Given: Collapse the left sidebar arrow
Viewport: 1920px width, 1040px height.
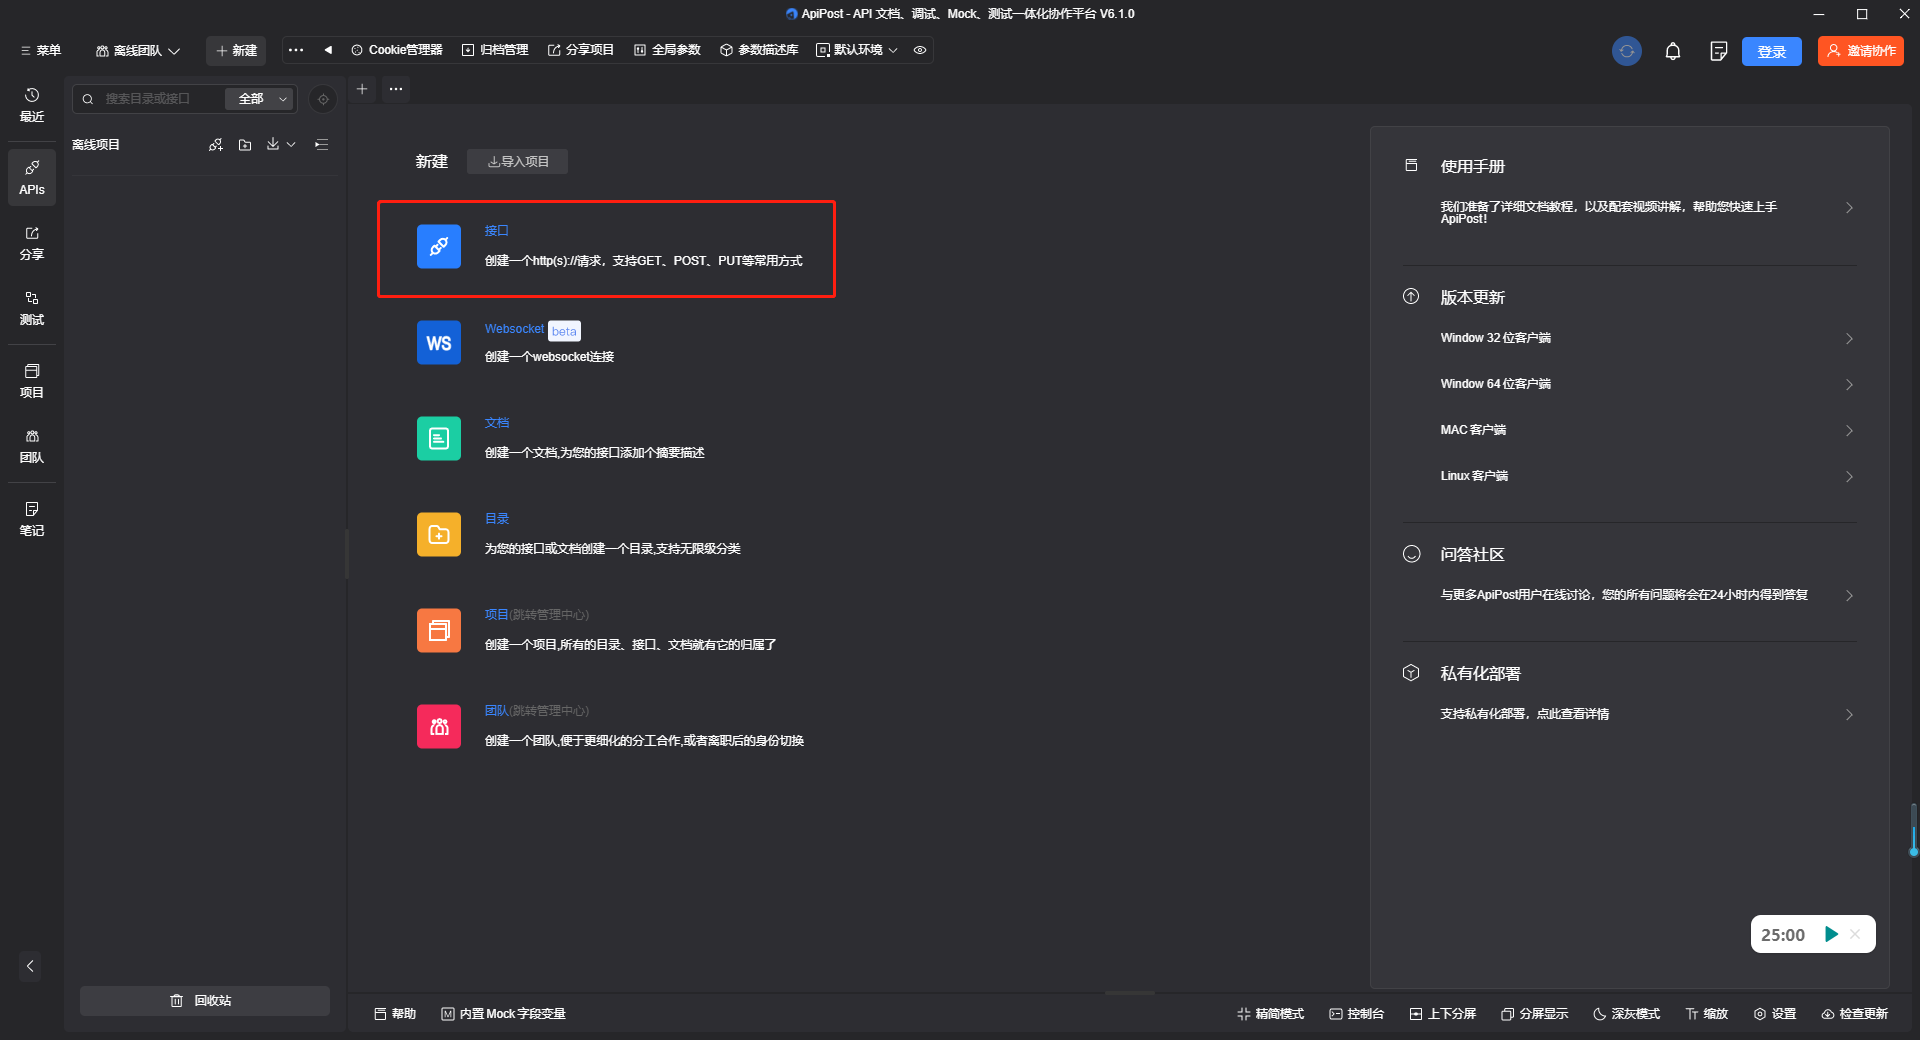Looking at the screenshot, I should 30,966.
